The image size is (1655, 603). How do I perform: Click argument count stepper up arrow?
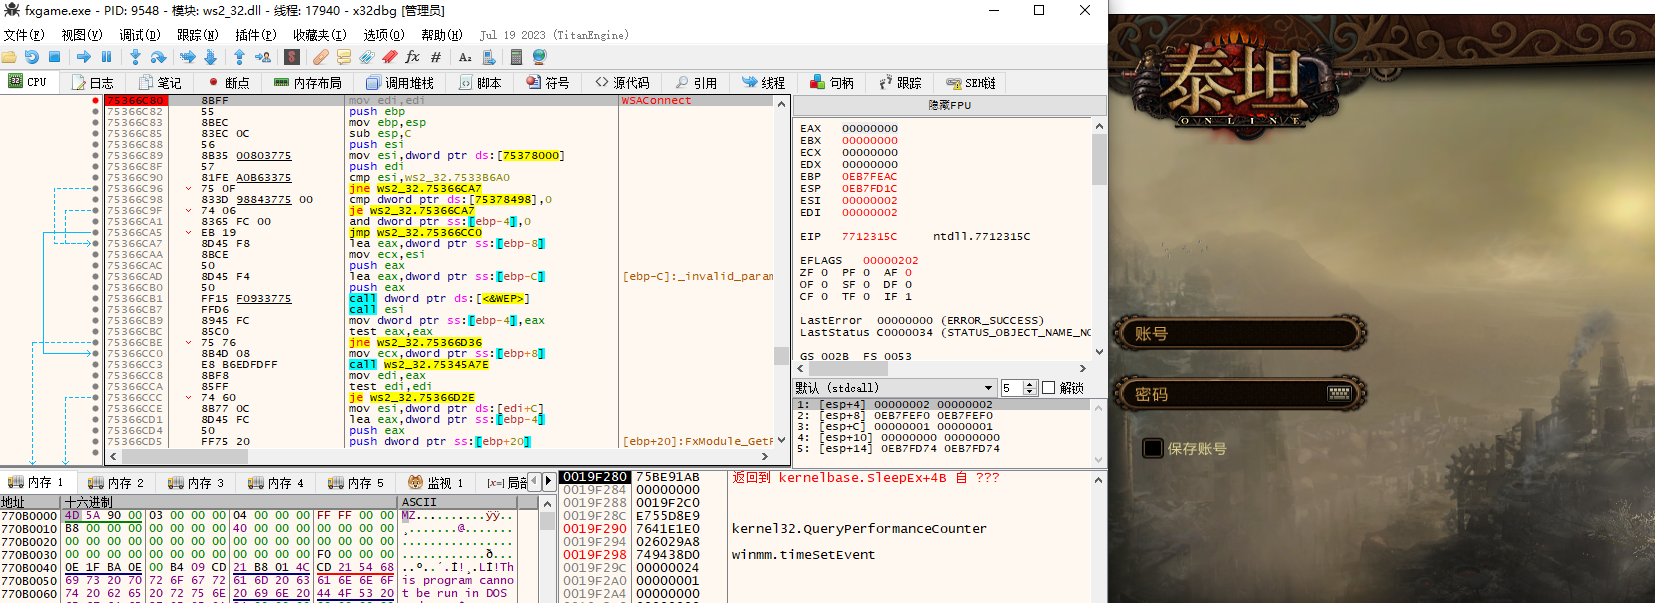point(1030,384)
